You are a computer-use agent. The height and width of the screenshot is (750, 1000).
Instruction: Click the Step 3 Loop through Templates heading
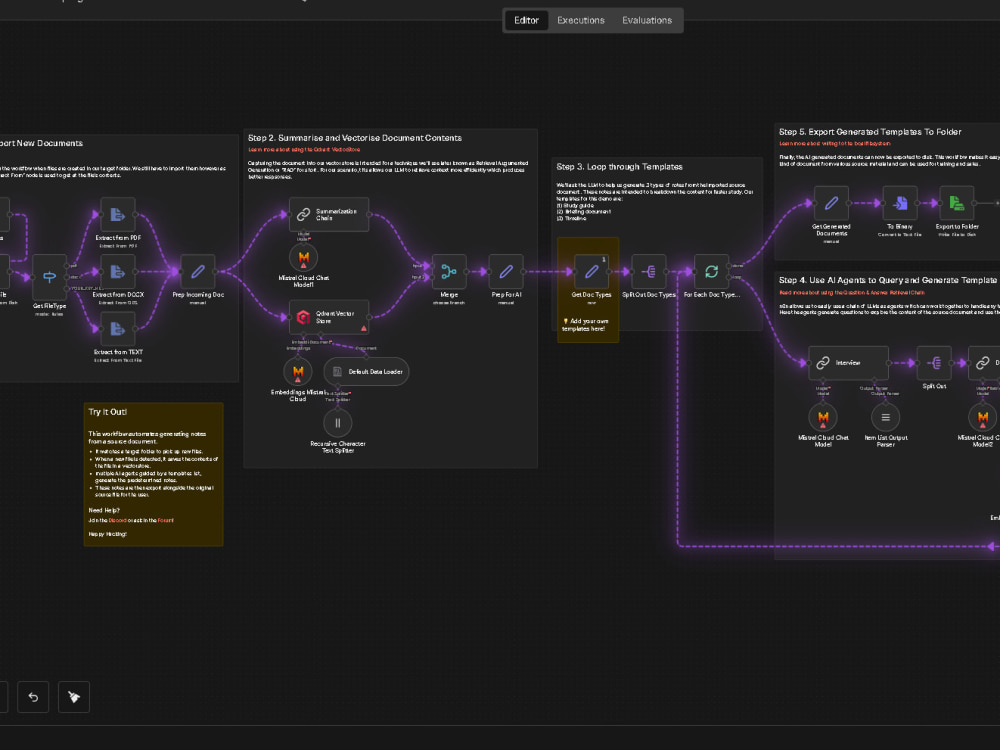tap(619, 166)
